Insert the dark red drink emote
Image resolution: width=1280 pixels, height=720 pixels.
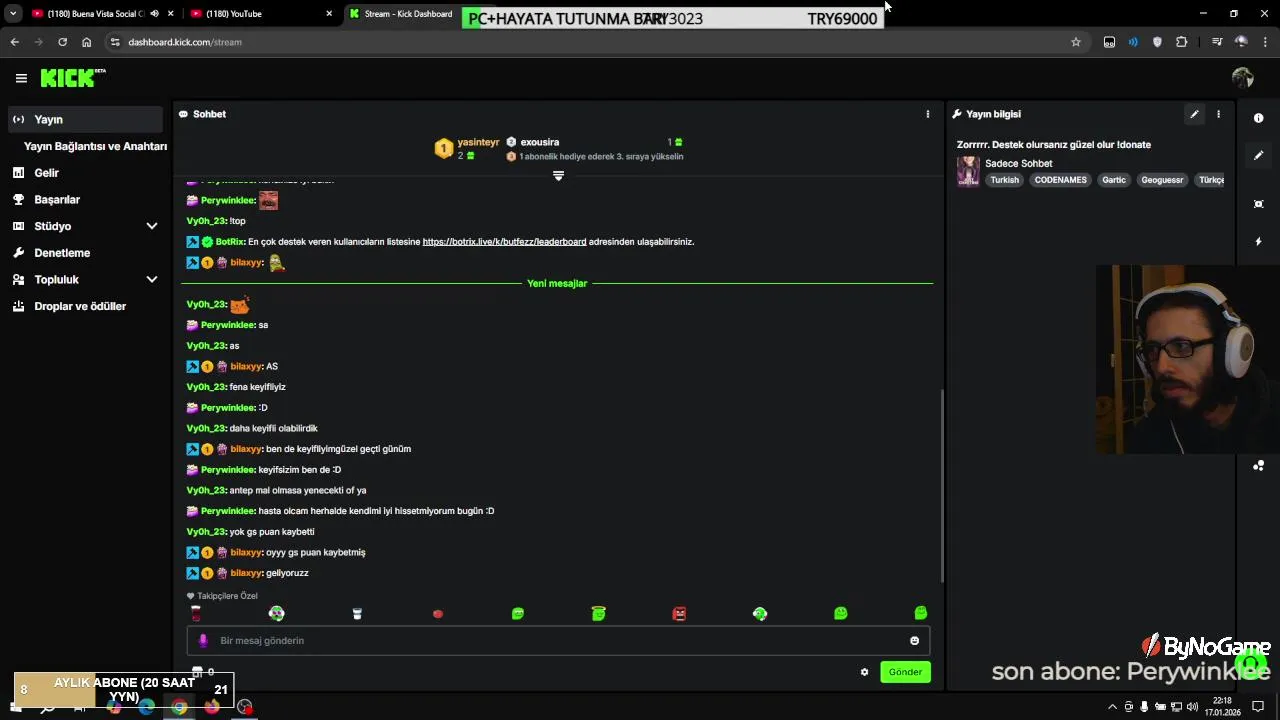click(196, 613)
